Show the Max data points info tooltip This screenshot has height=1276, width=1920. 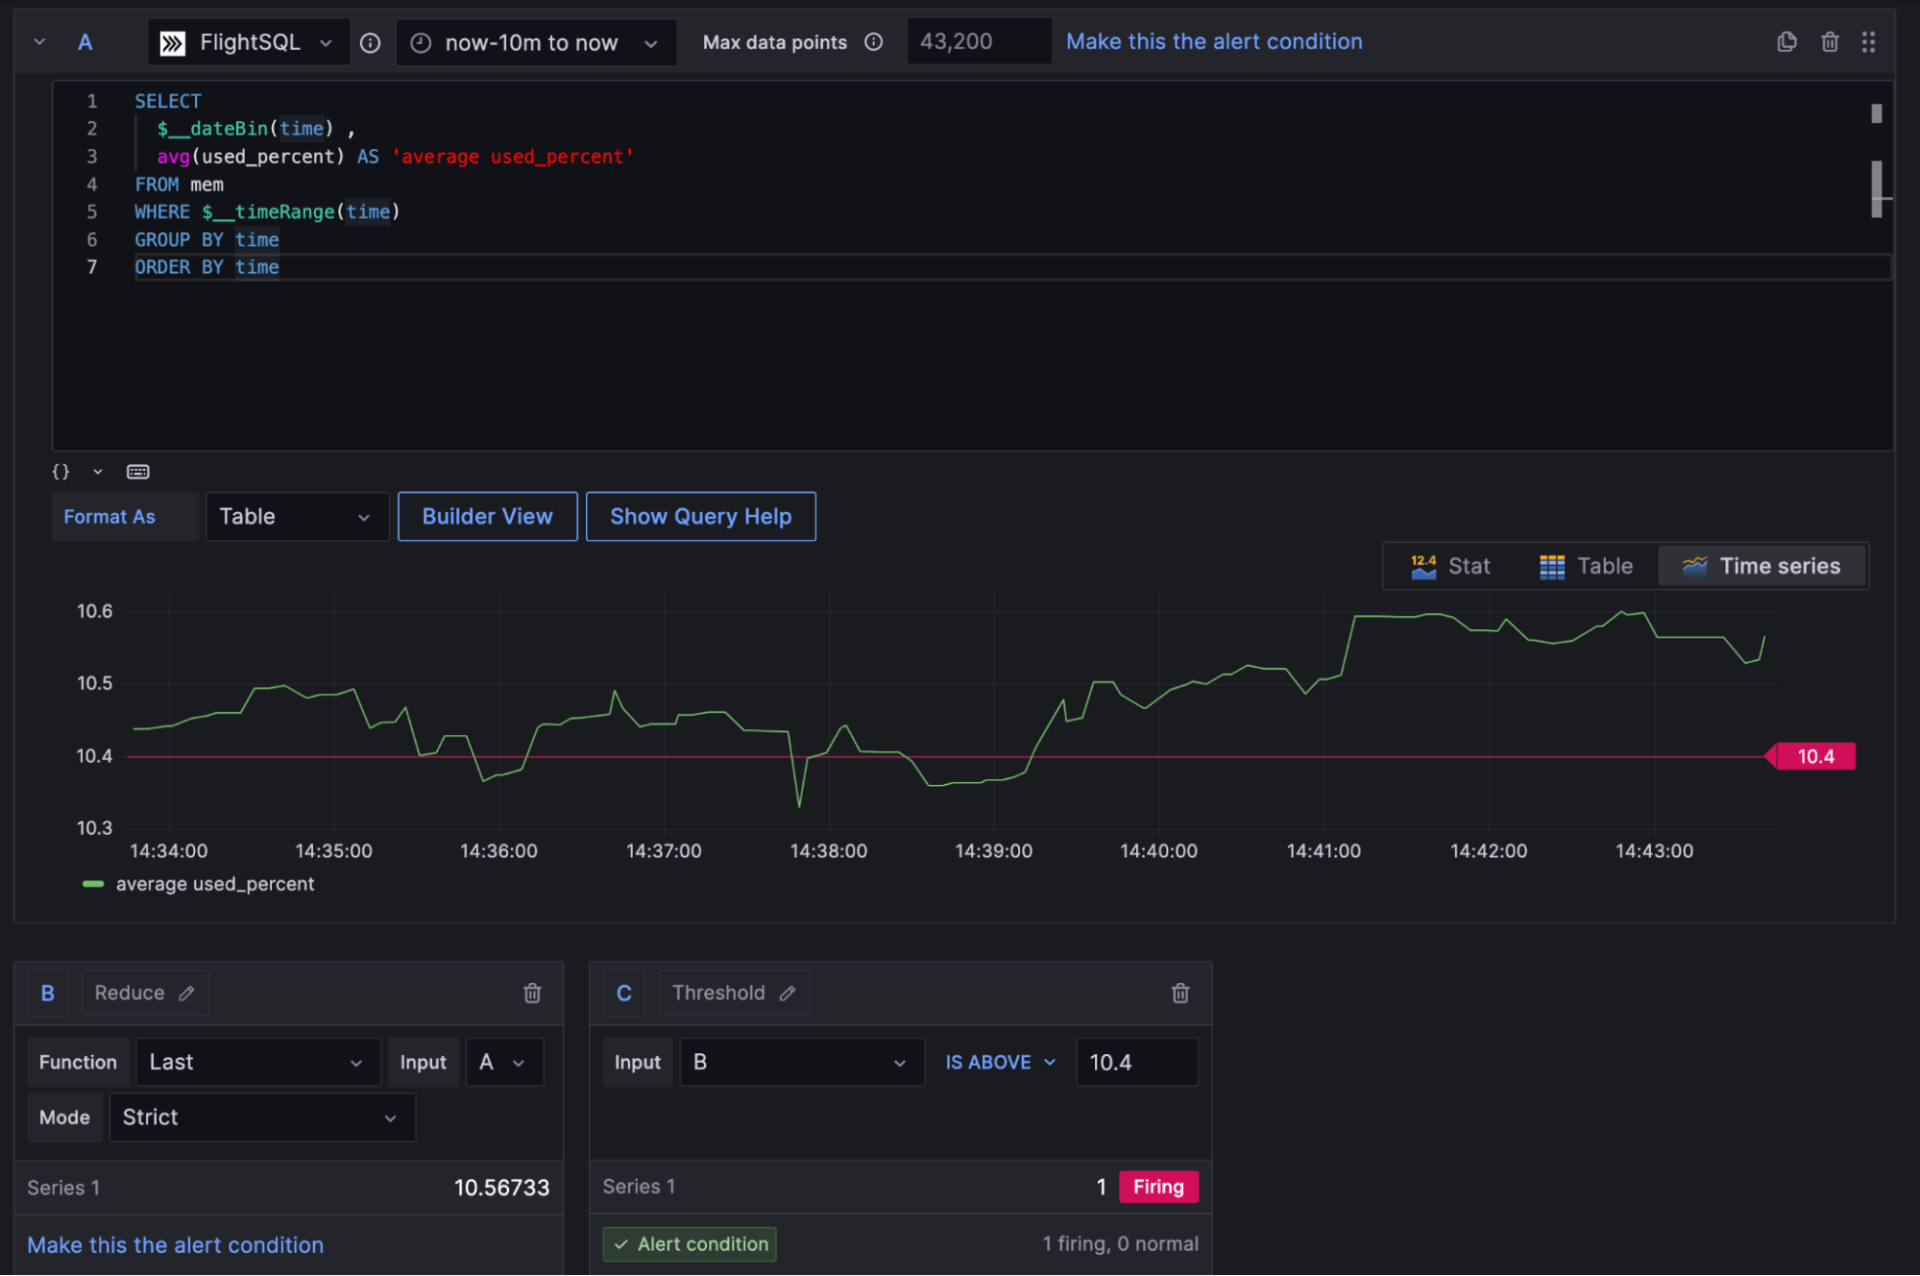tap(874, 42)
